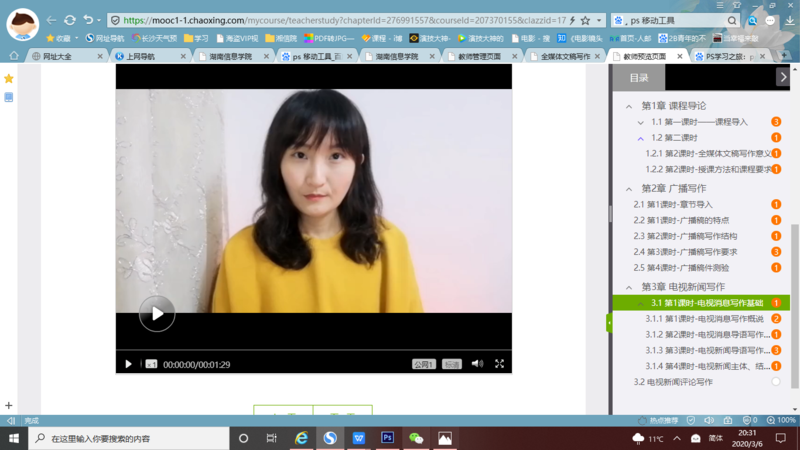Open Photoshop from the taskbar
The image size is (800, 450).
coord(387,438)
